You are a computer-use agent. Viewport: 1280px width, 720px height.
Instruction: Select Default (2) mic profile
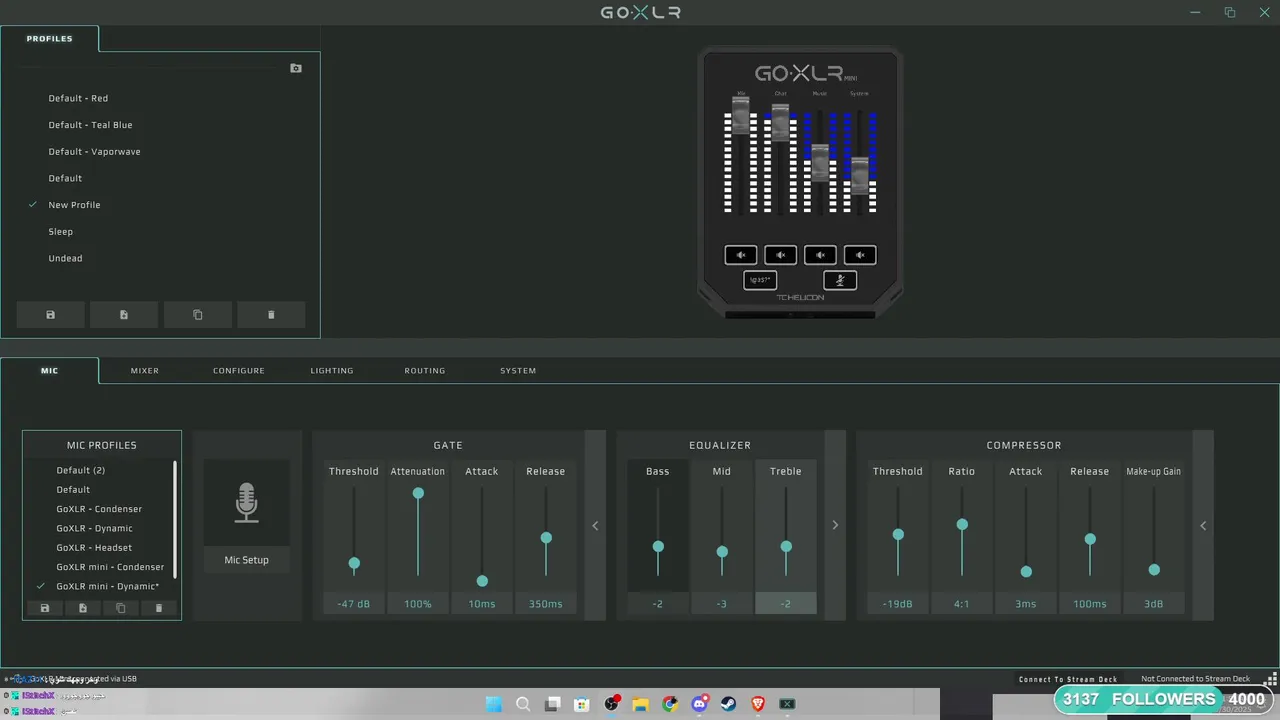pos(81,470)
